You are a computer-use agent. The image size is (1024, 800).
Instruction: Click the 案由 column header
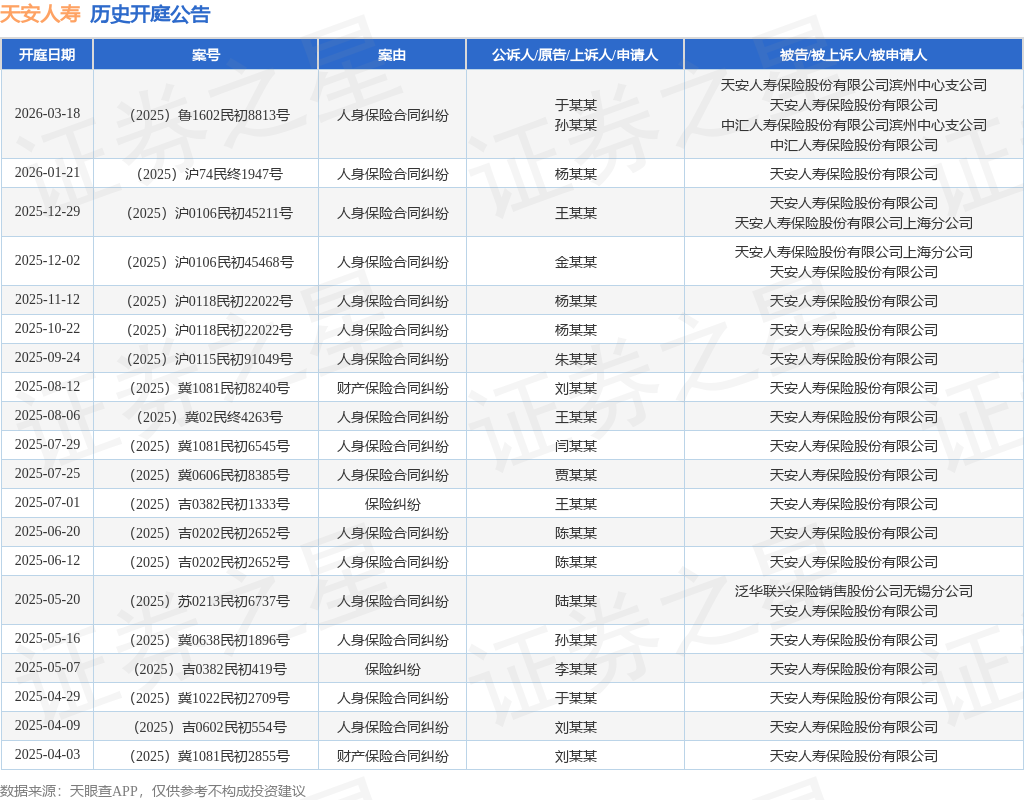[392, 55]
